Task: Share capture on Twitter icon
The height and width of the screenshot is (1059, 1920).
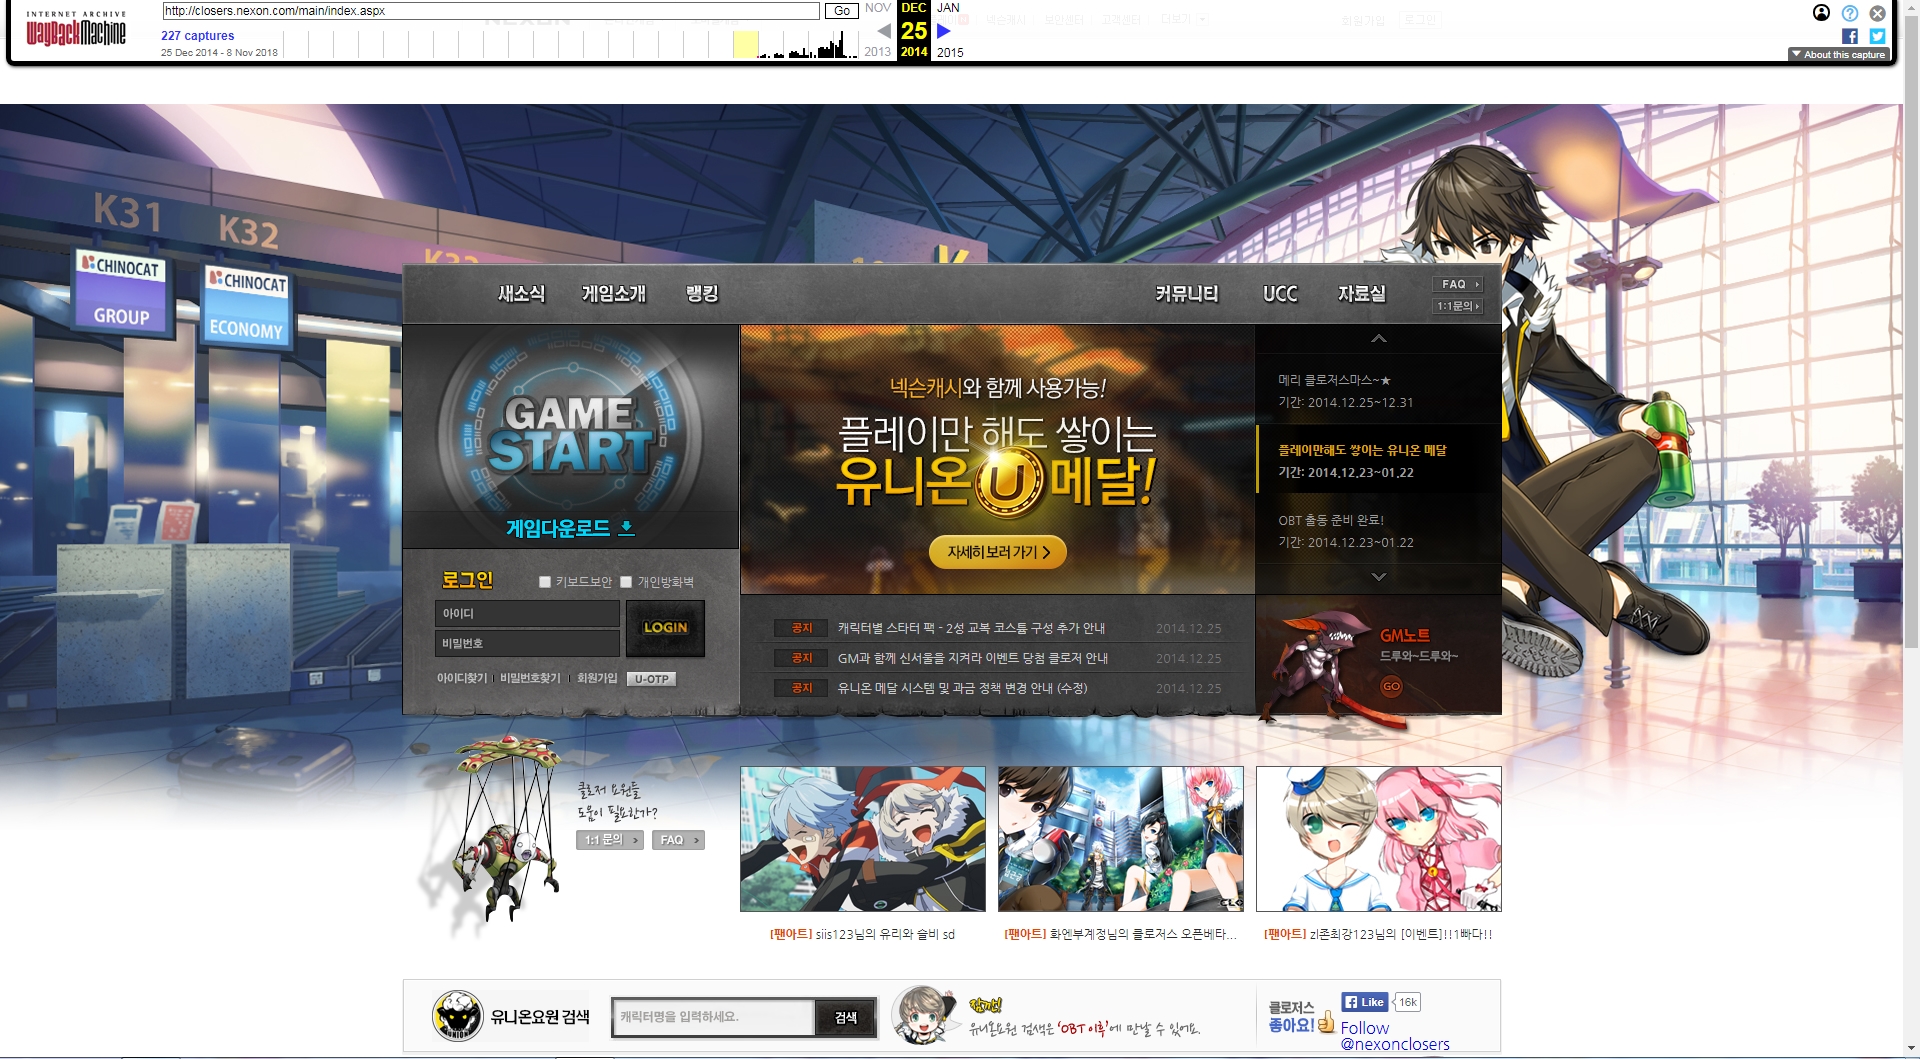Action: pyautogui.click(x=1877, y=36)
